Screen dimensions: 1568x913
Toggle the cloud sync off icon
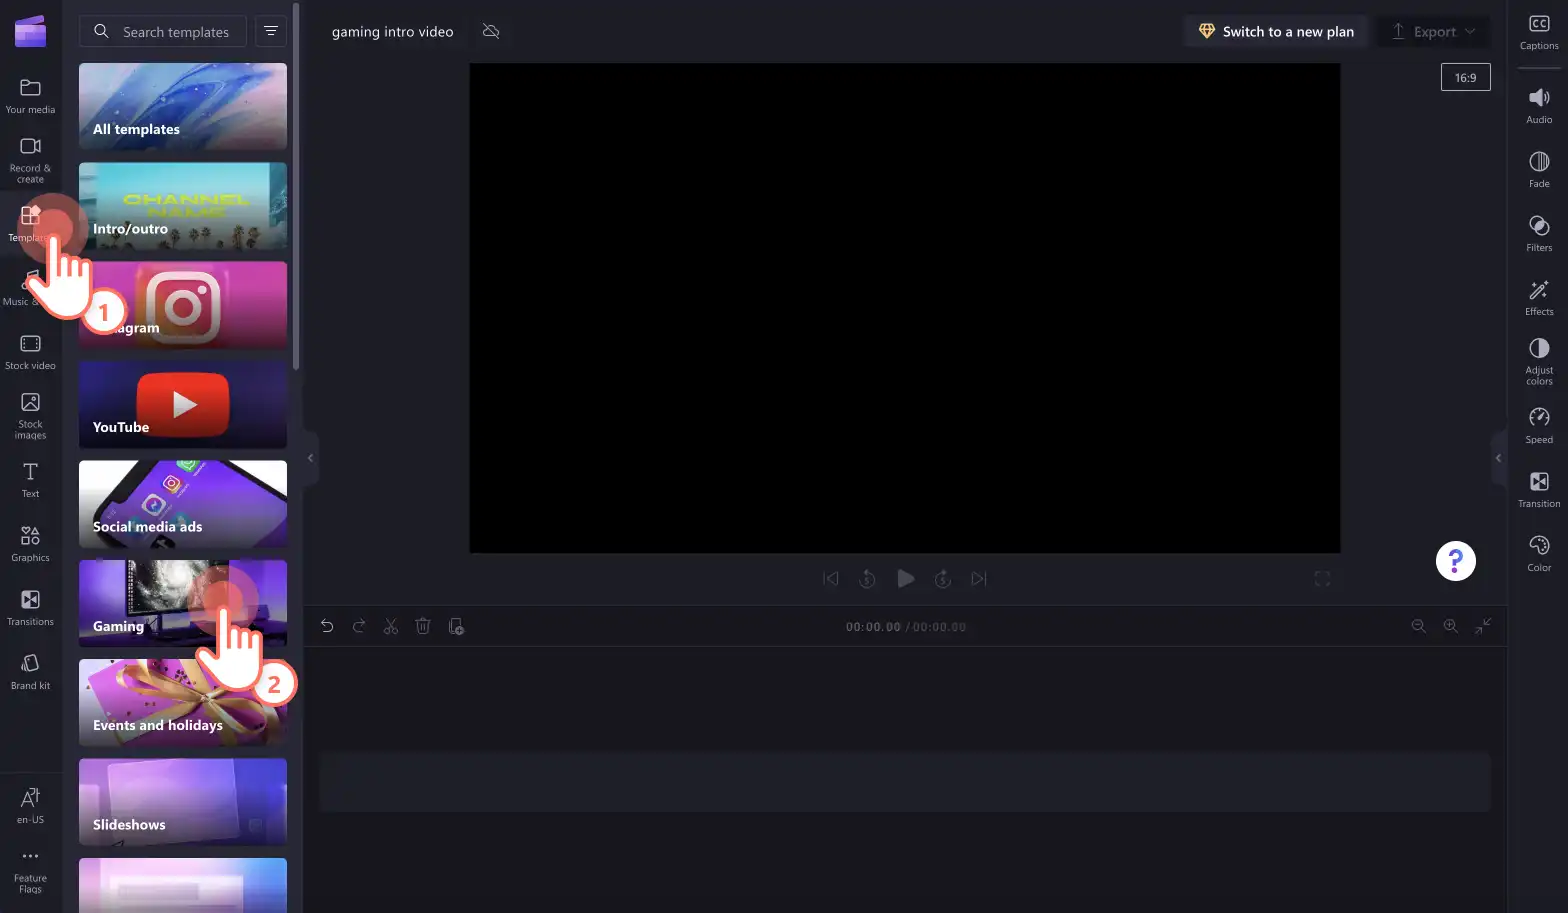coord(491,32)
